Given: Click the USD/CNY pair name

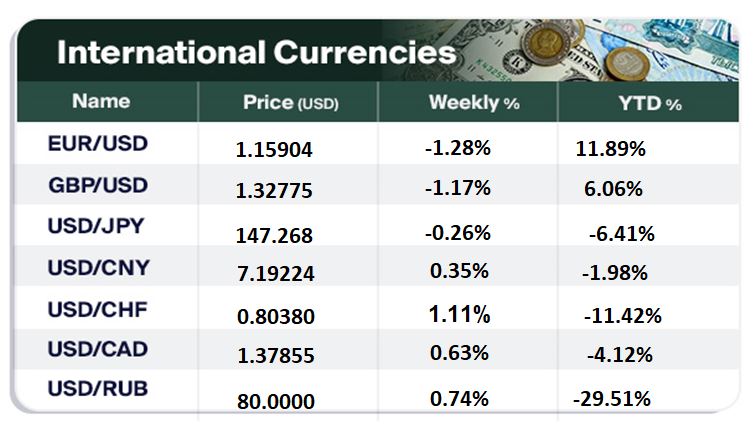Looking at the screenshot, I should tap(98, 267).
